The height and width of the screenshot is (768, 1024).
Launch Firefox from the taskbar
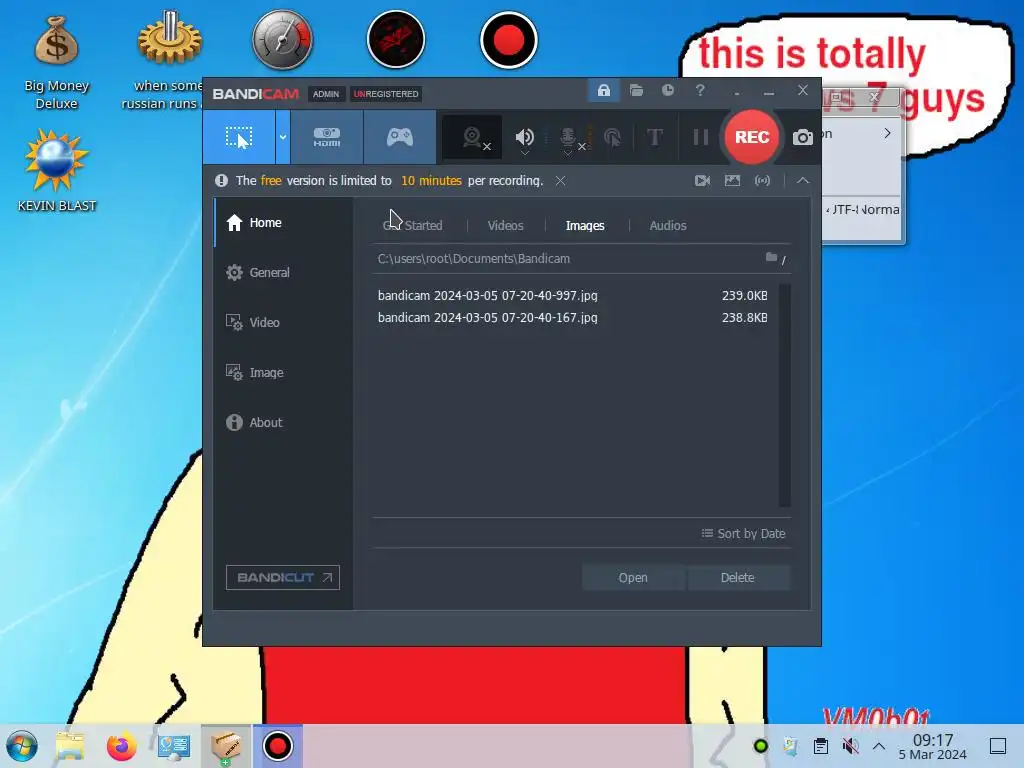pyautogui.click(x=122, y=746)
